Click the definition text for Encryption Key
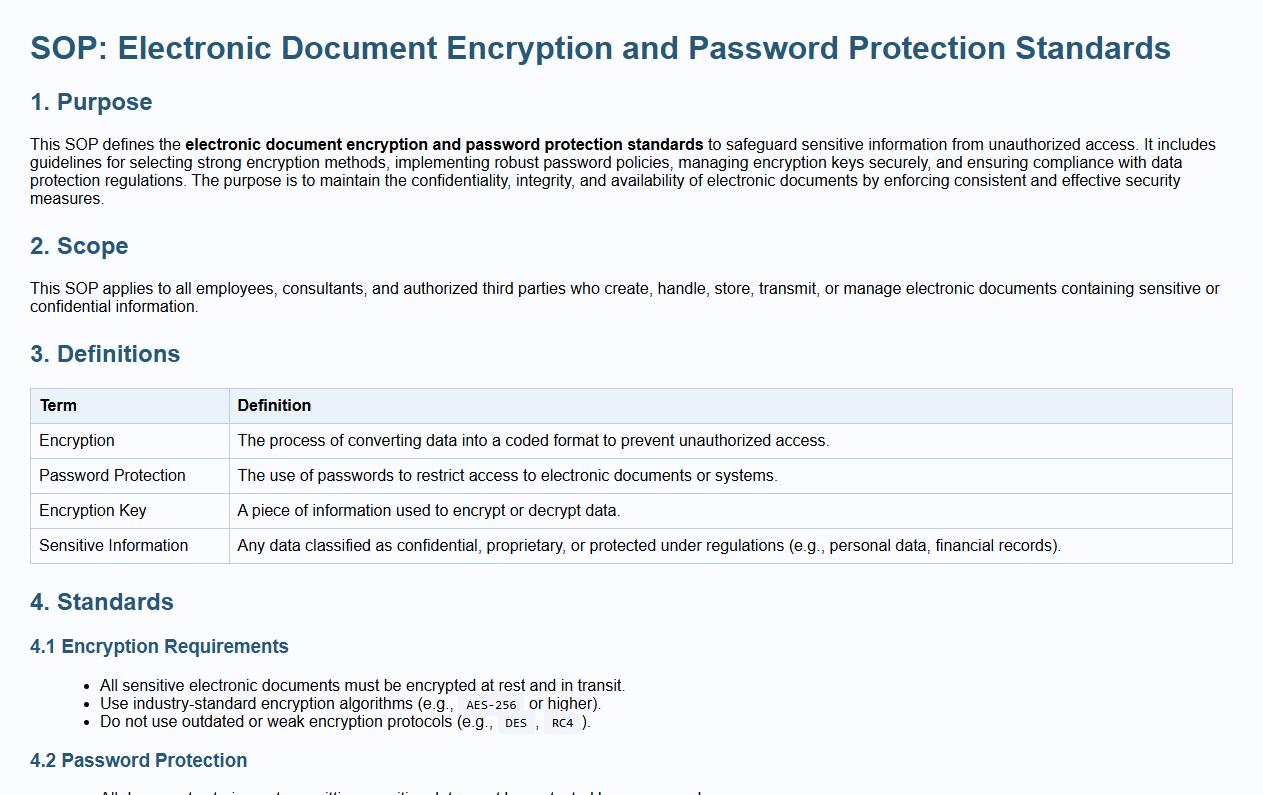Screen dimensions: 1263x795 pyautogui.click(x=428, y=511)
